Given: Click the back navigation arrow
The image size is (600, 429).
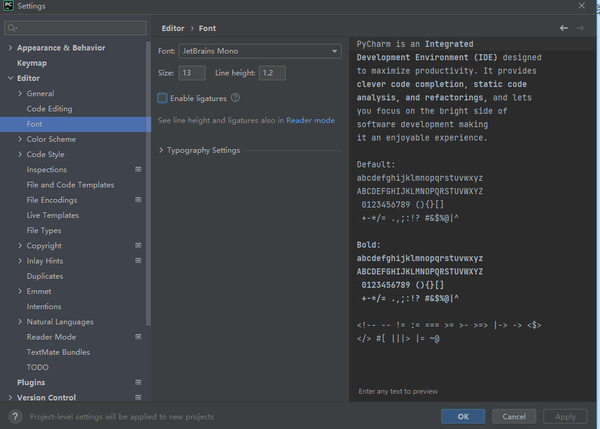Looking at the screenshot, I should 565,28.
